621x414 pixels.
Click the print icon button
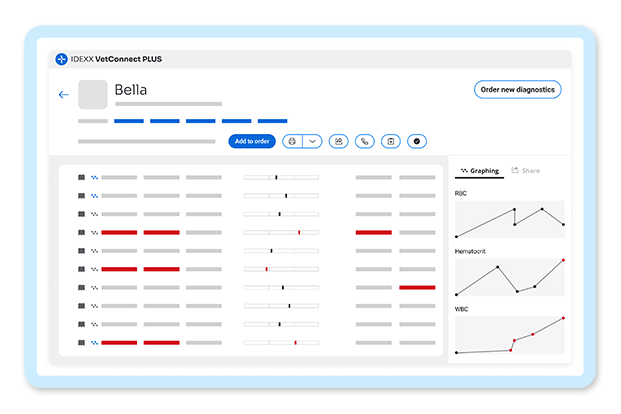[x=292, y=141]
